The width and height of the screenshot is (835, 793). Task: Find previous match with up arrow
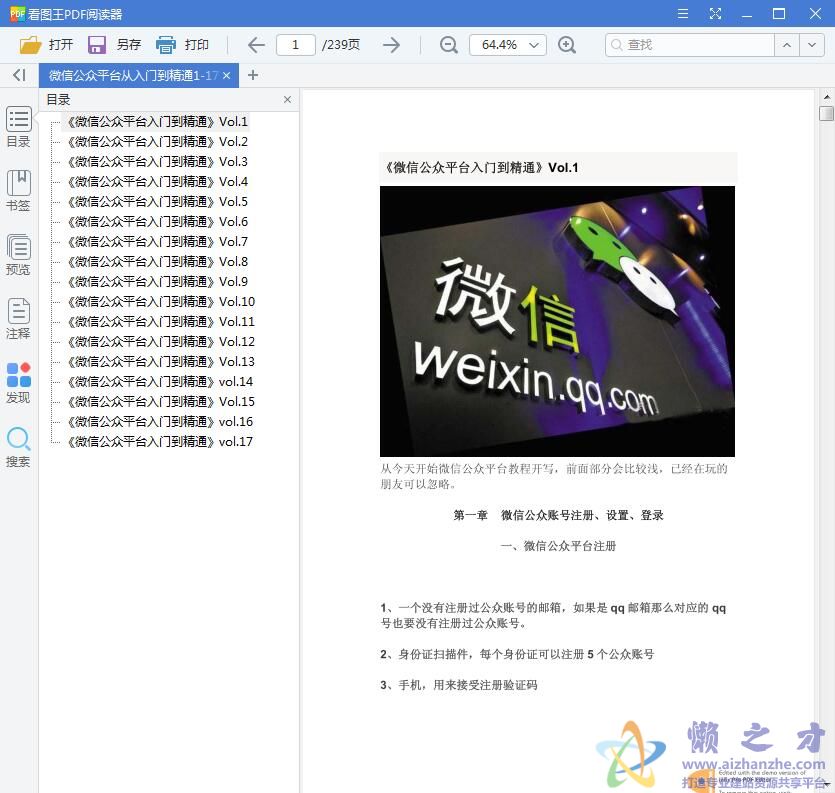tap(787, 45)
